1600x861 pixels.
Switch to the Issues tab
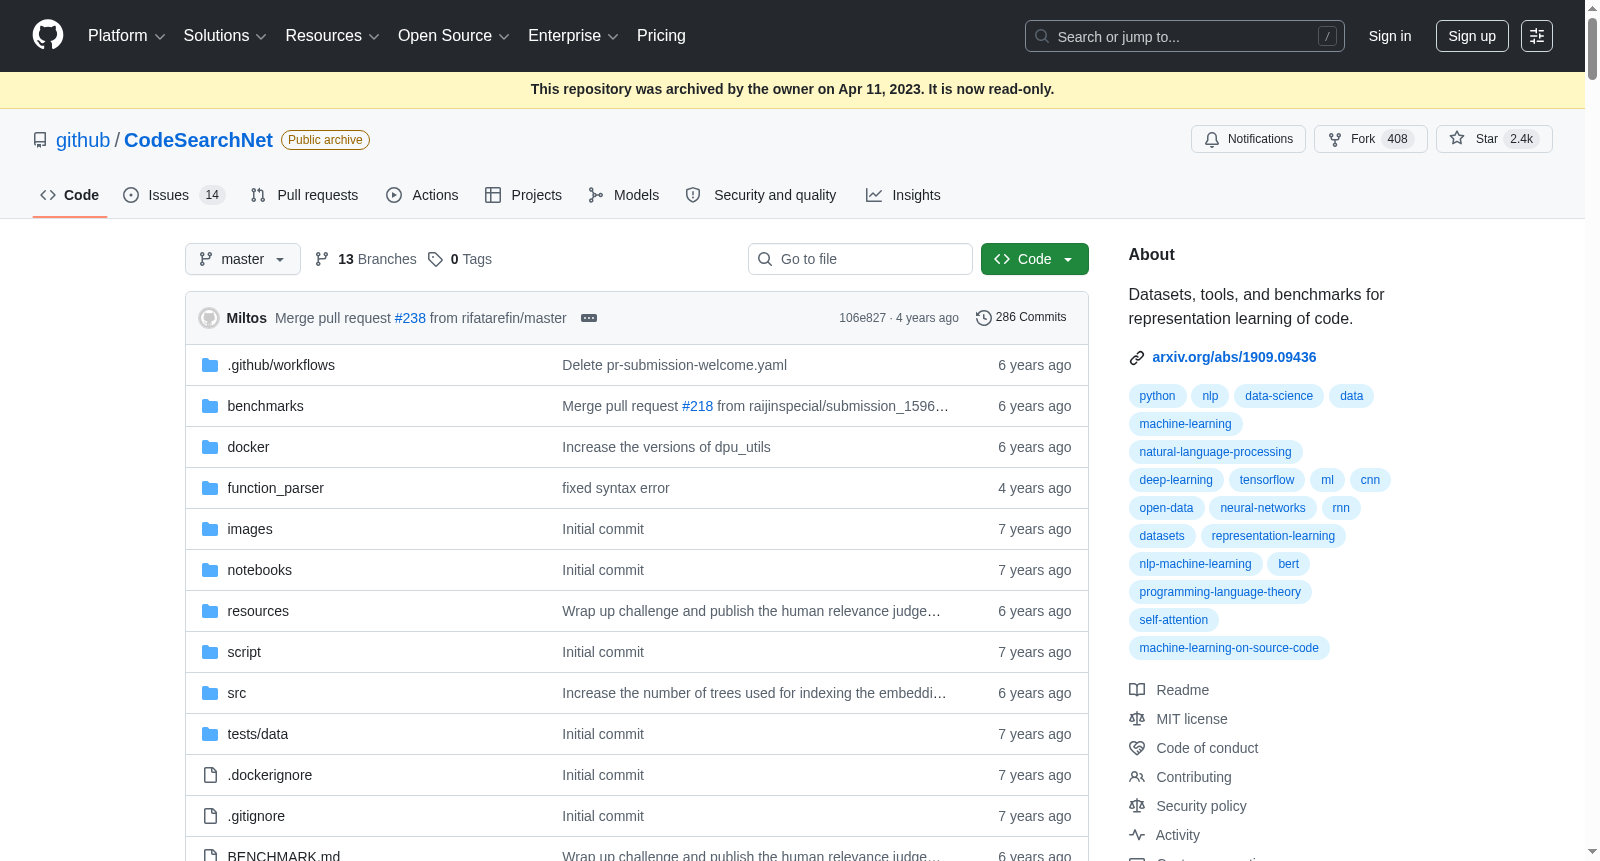[x=173, y=195]
